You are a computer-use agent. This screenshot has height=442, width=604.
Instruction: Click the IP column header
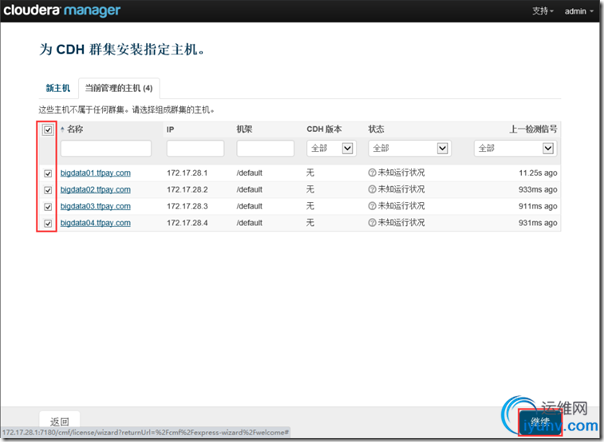170,129
